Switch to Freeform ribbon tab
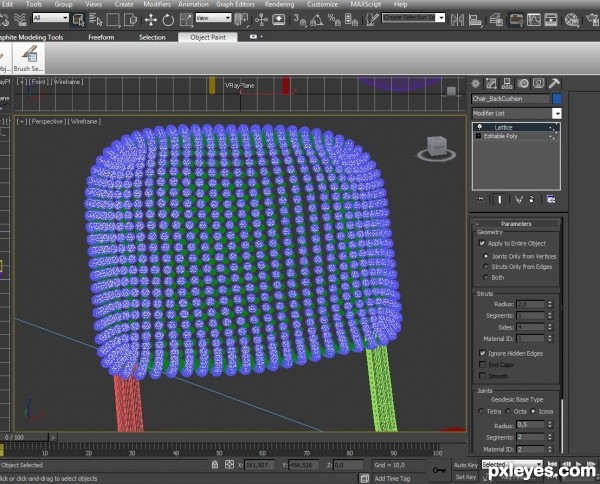The height and width of the screenshot is (484, 600). click(101, 37)
